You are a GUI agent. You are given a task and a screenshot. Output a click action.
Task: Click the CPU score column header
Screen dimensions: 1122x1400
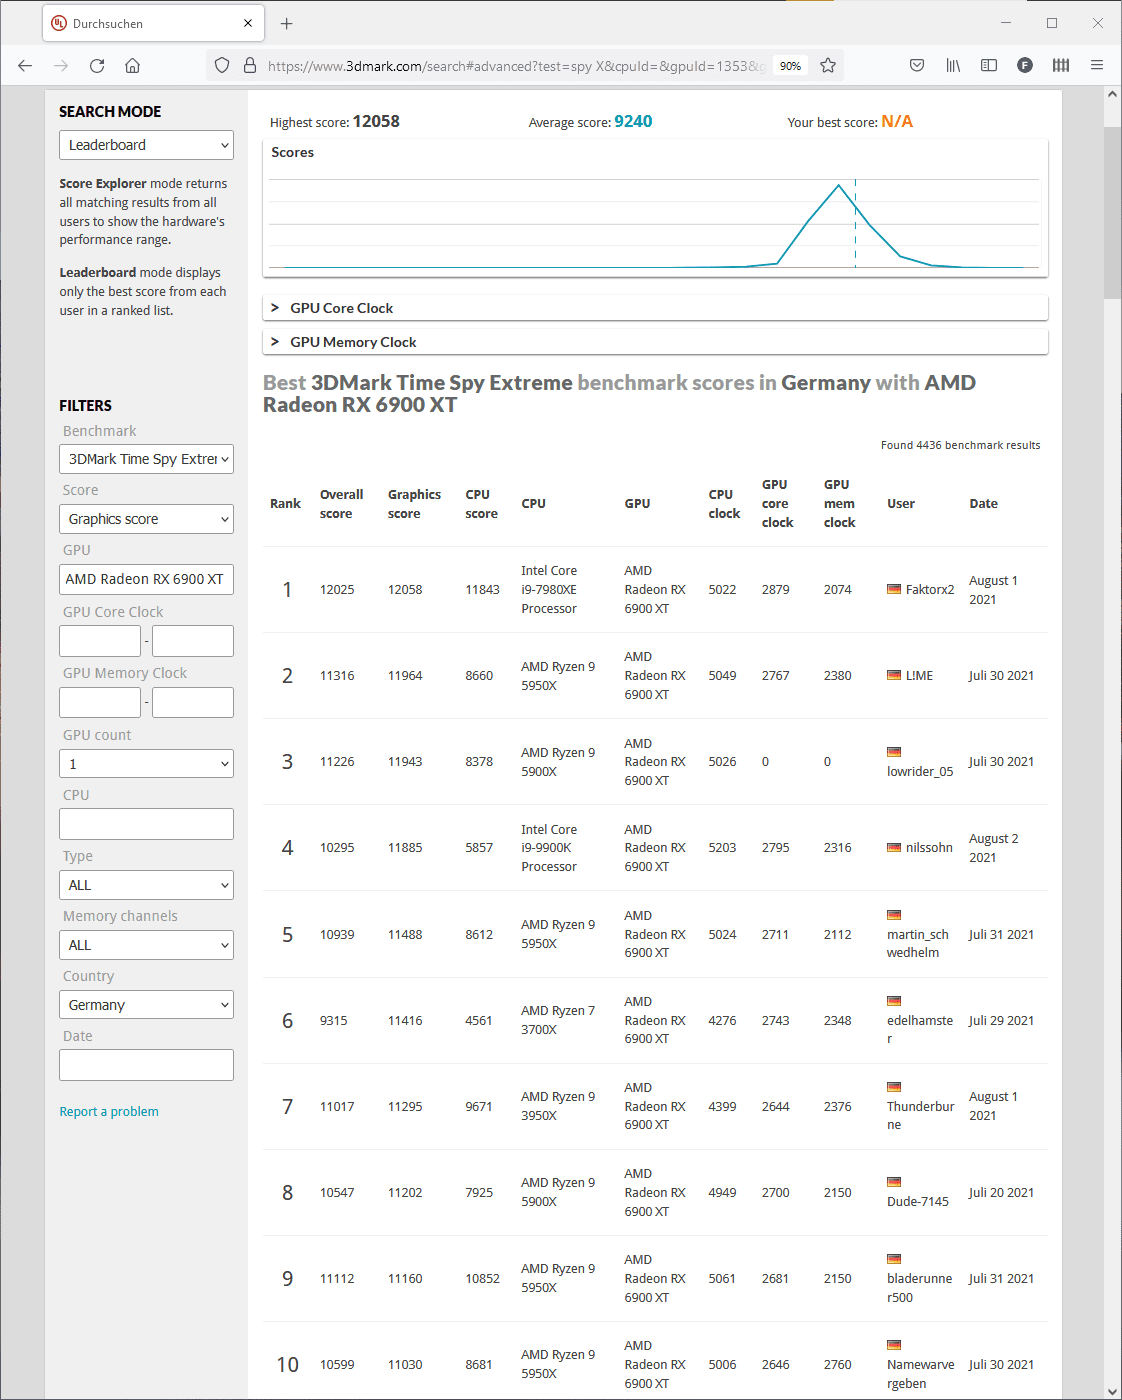(481, 504)
